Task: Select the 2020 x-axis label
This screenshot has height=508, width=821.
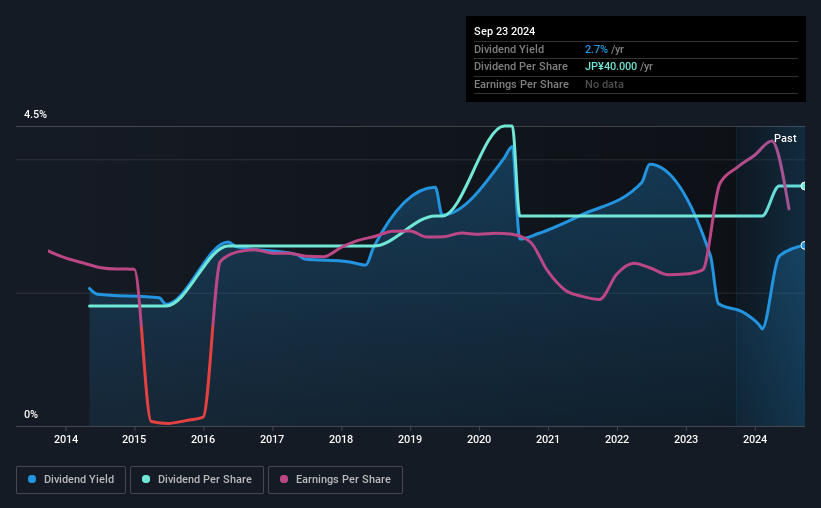Action: pyautogui.click(x=479, y=439)
